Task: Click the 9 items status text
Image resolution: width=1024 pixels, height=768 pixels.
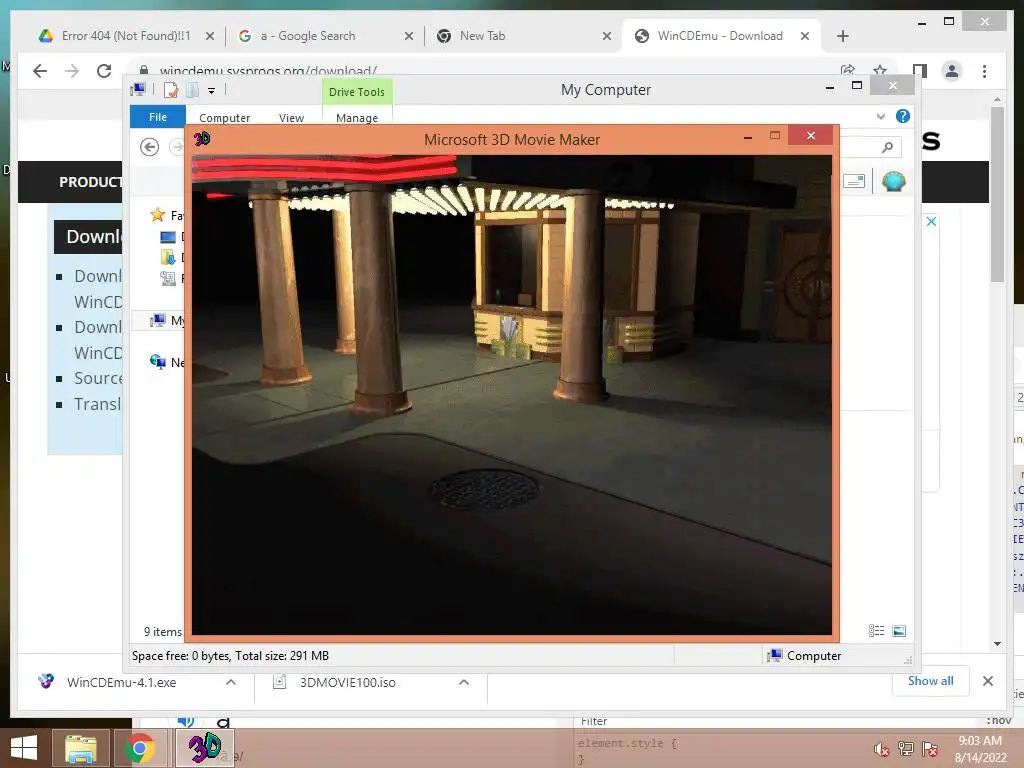Action: (163, 632)
